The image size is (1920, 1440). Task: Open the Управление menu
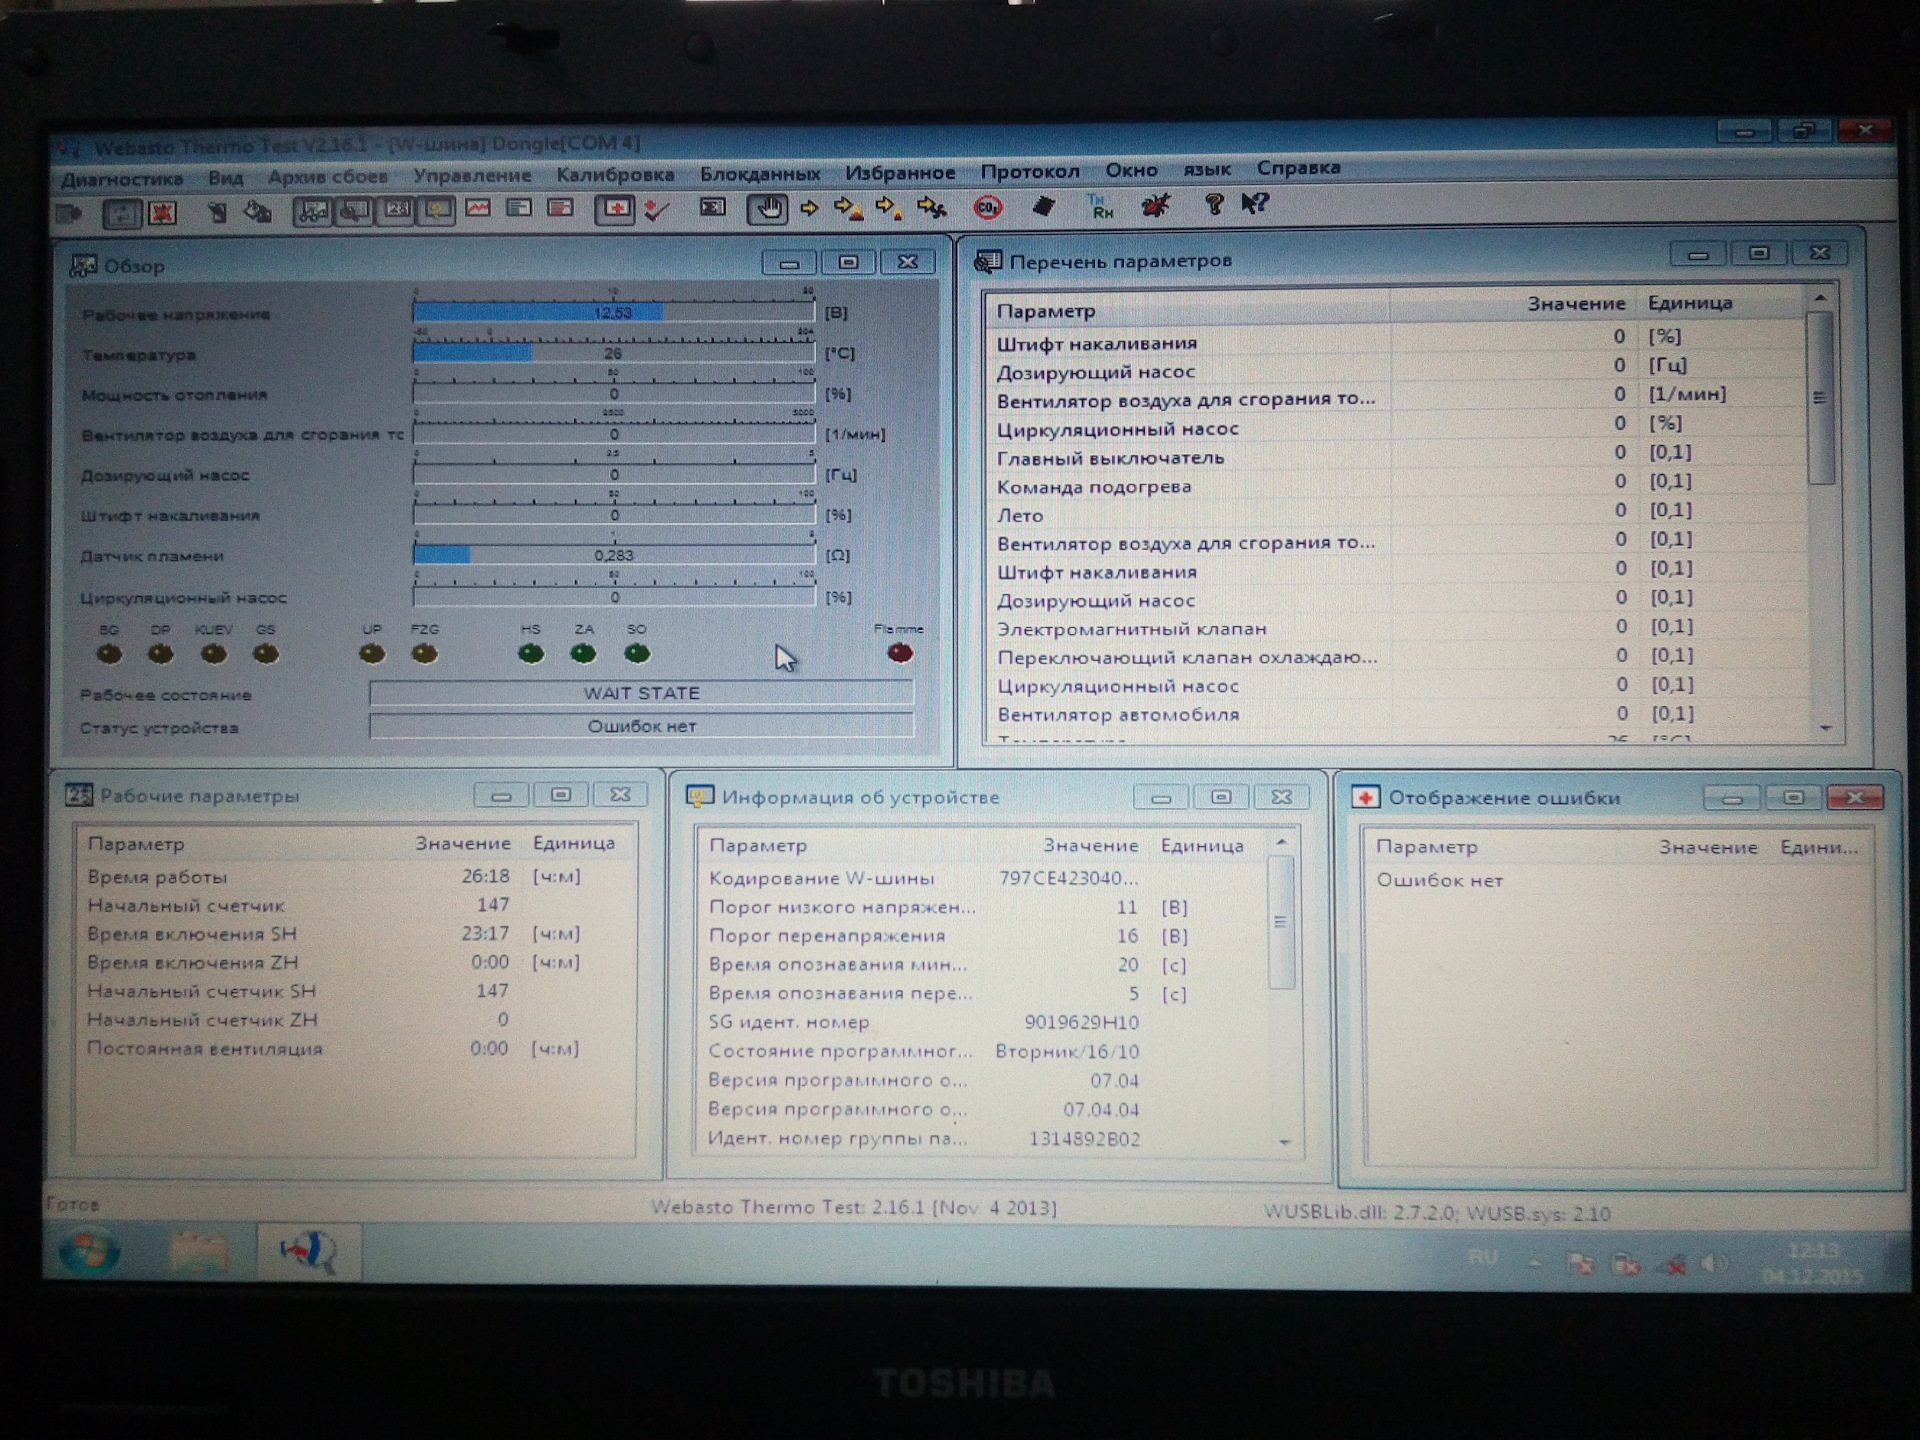(x=473, y=175)
